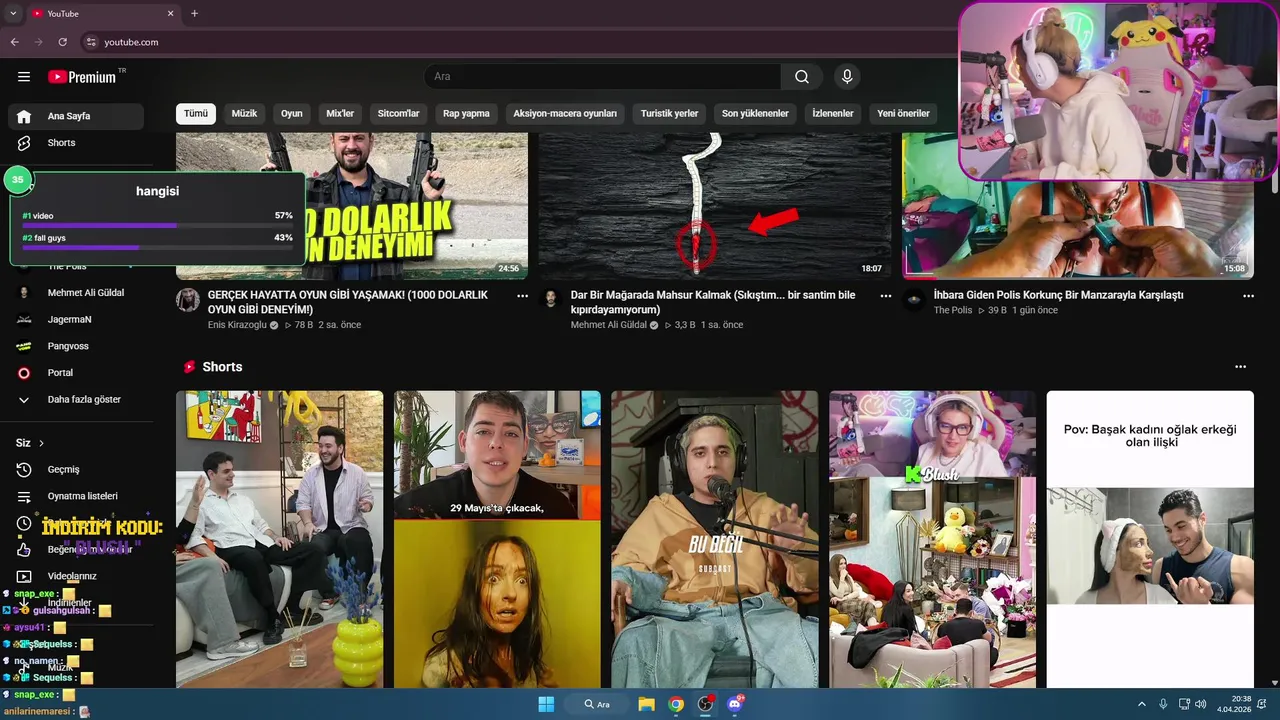
Task: Select the Son yüklenenler chip
Action: [x=755, y=114]
